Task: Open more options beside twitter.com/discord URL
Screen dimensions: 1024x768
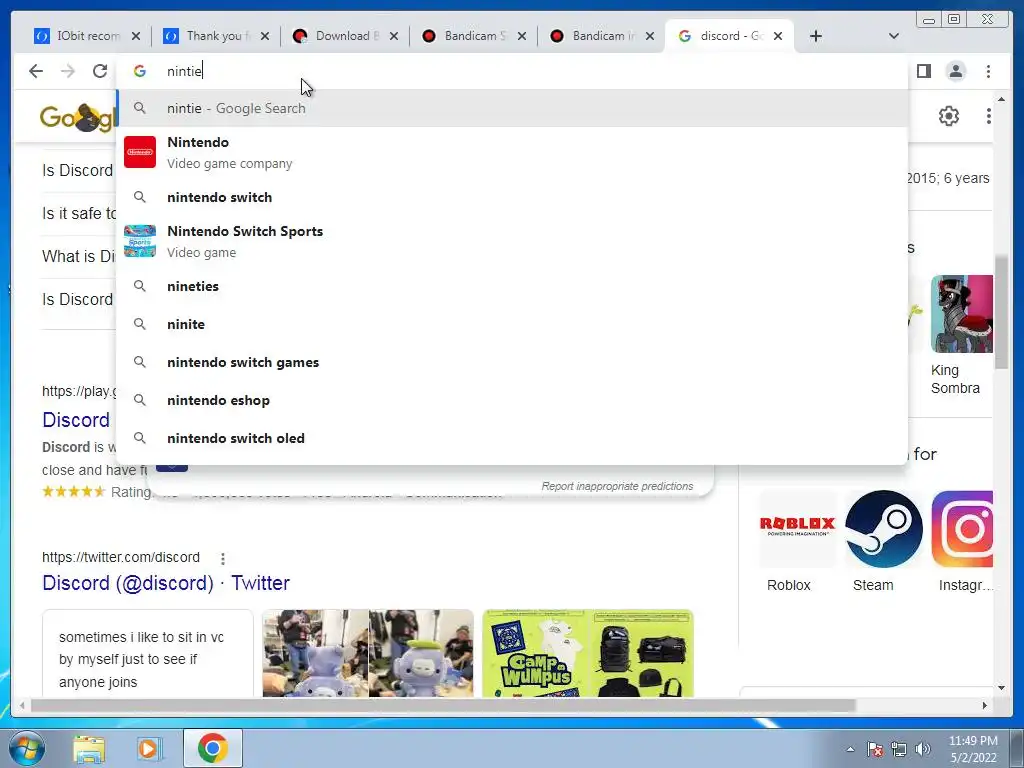Action: click(223, 558)
